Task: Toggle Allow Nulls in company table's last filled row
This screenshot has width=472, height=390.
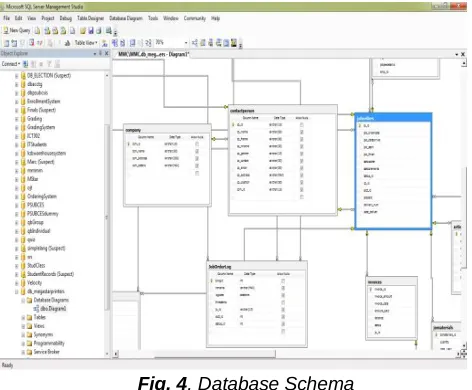Action: [x=197, y=166]
